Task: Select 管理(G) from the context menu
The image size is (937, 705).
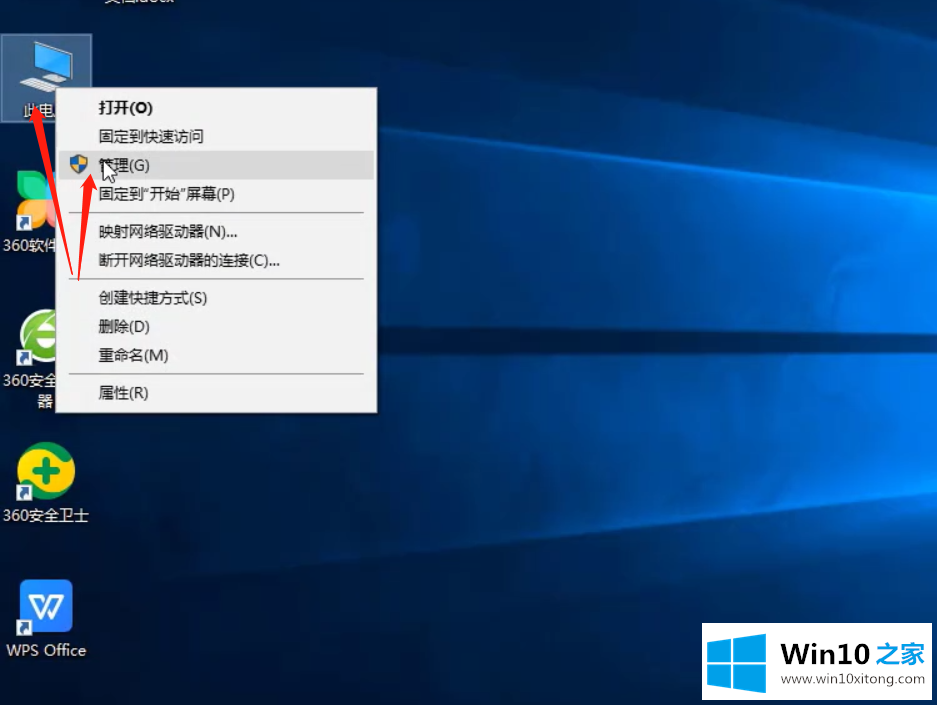Action: tap(216, 165)
